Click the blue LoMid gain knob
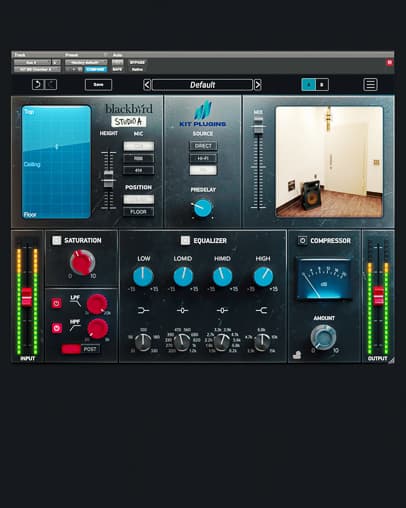This screenshot has height=508, width=406. (x=183, y=276)
